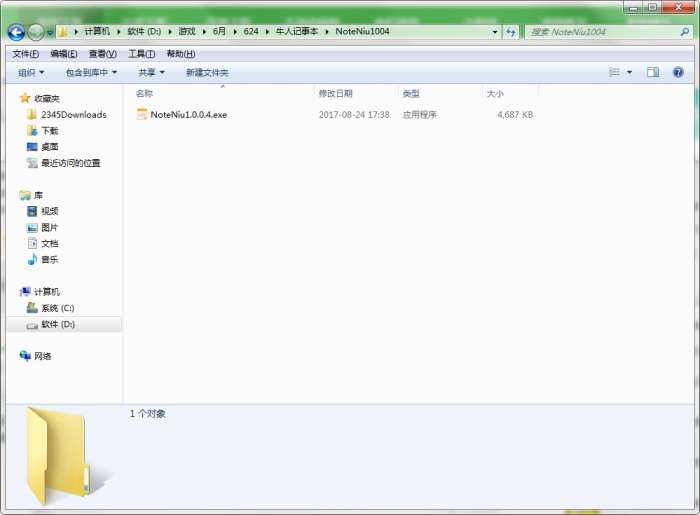This screenshot has width=700, height=515.
Task: Open 系统 (C:) drive
Action: coord(58,308)
